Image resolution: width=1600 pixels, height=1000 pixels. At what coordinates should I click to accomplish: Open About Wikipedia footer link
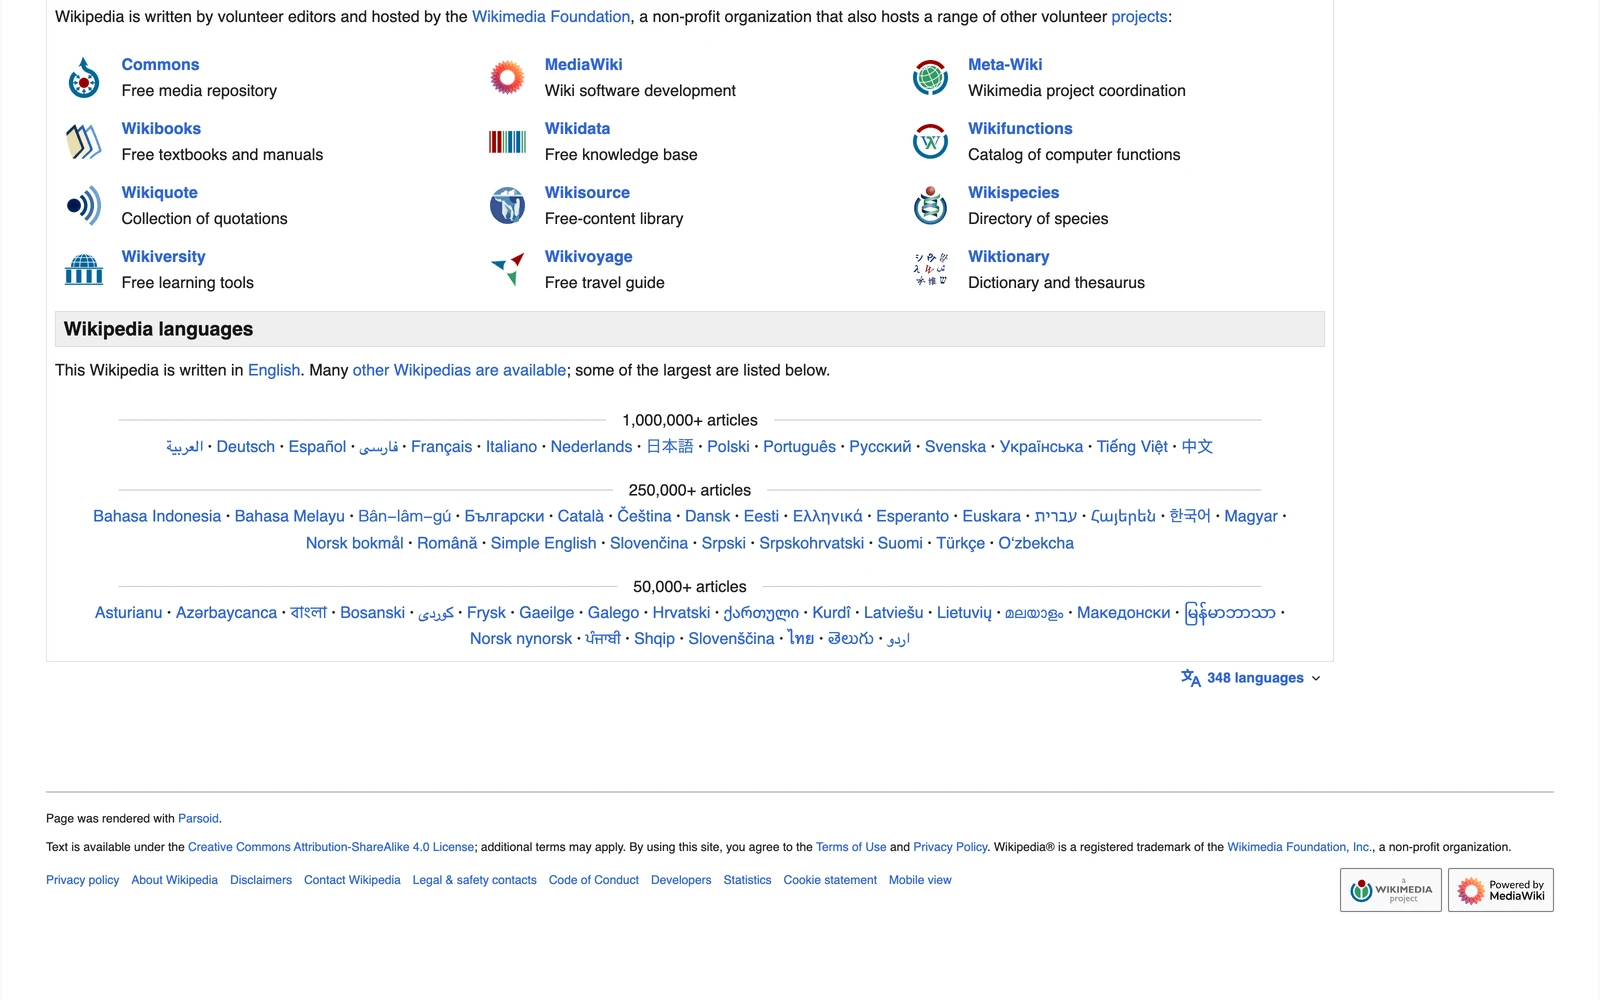[x=174, y=880]
